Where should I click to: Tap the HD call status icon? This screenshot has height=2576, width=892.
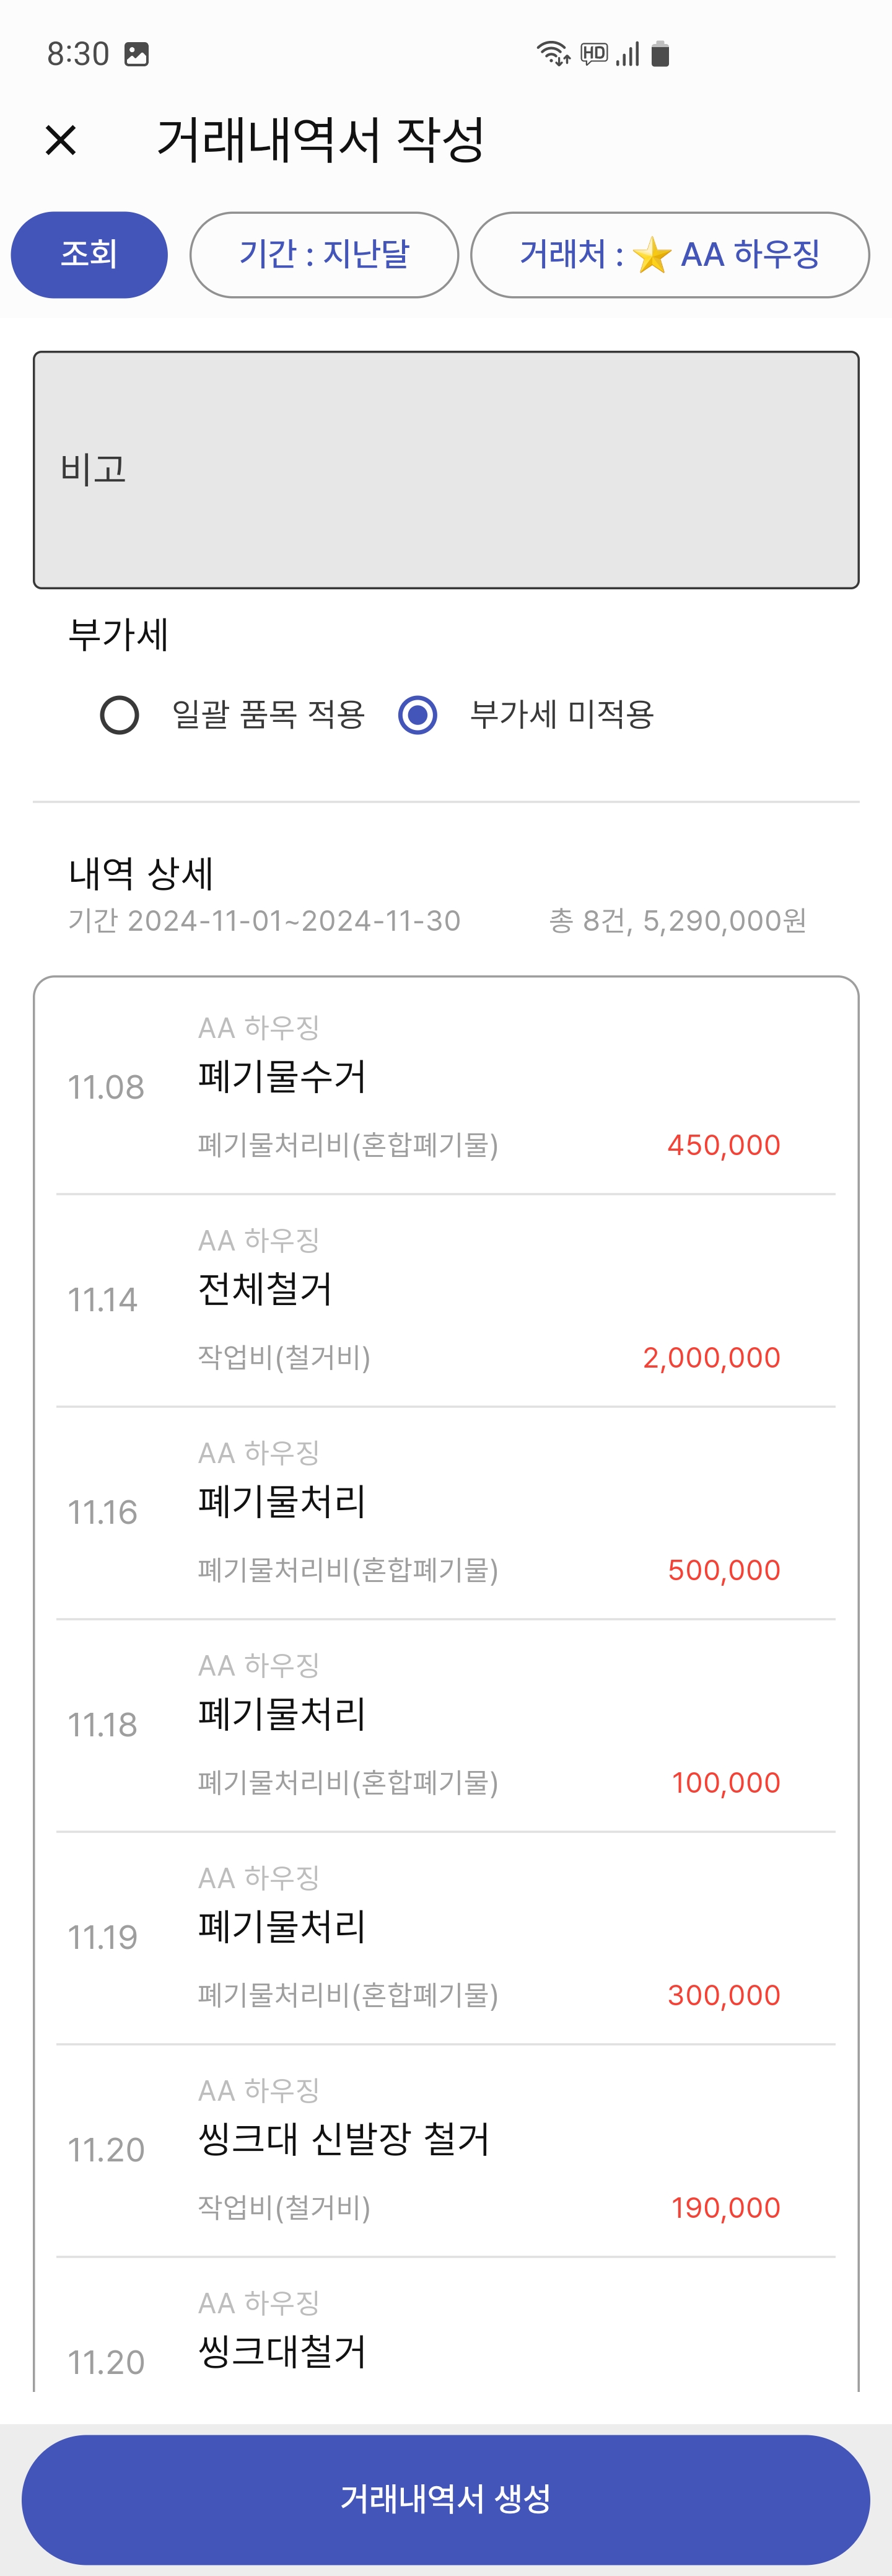point(594,53)
